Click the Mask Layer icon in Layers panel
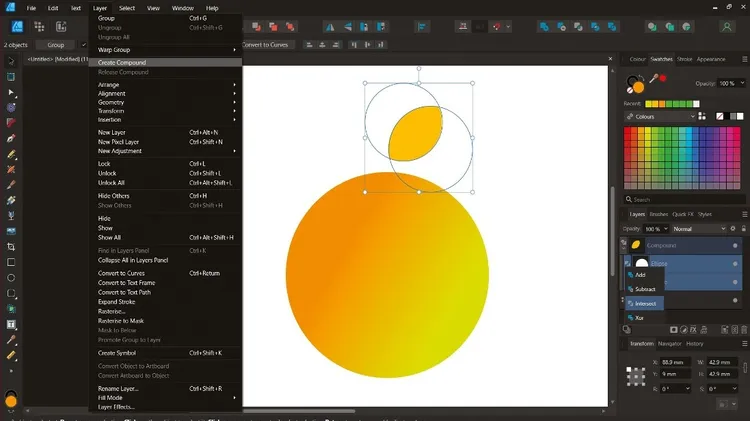The height and width of the screenshot is (421, 750). pyautogui.click(x=673, y=330)
